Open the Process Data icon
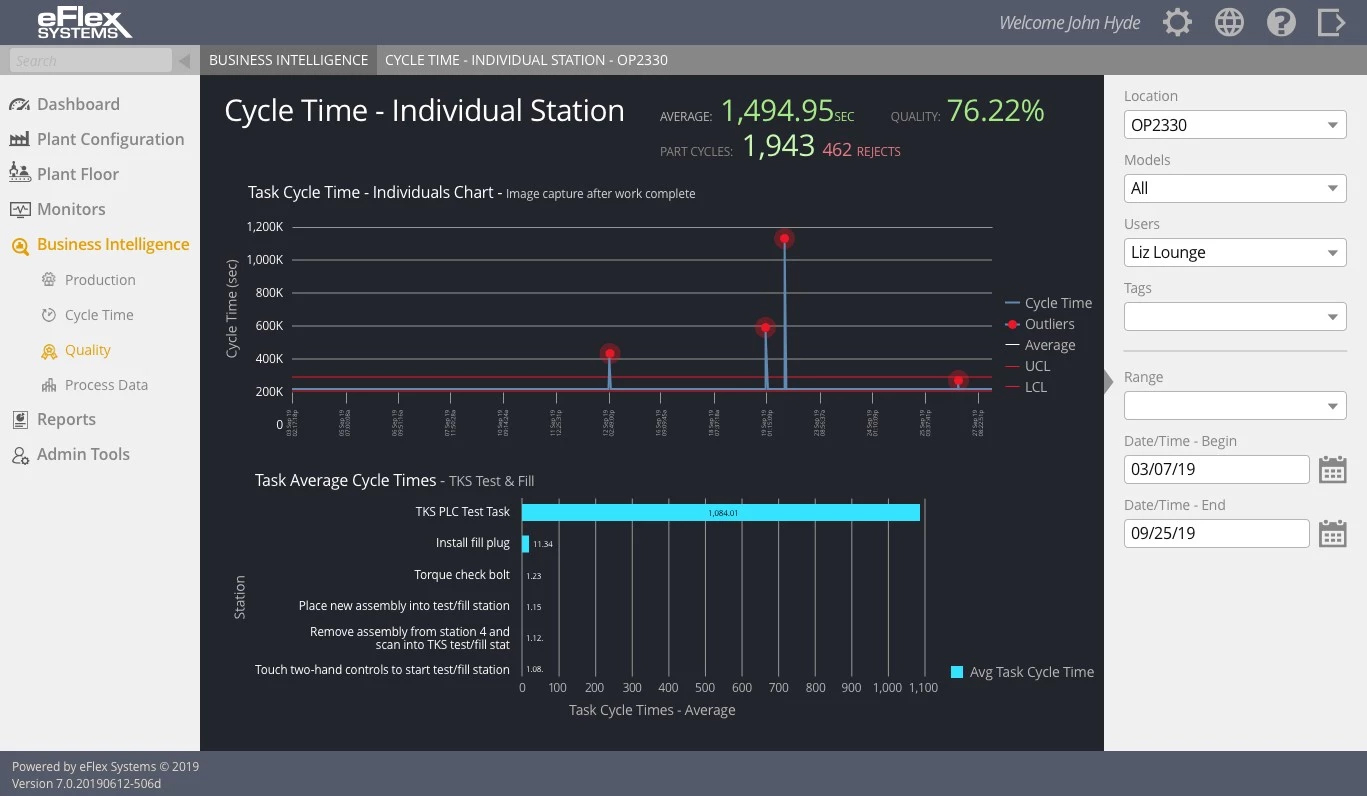Image resolution: width=1367 pixels, height=796 pixels. [x=48, y=384]
